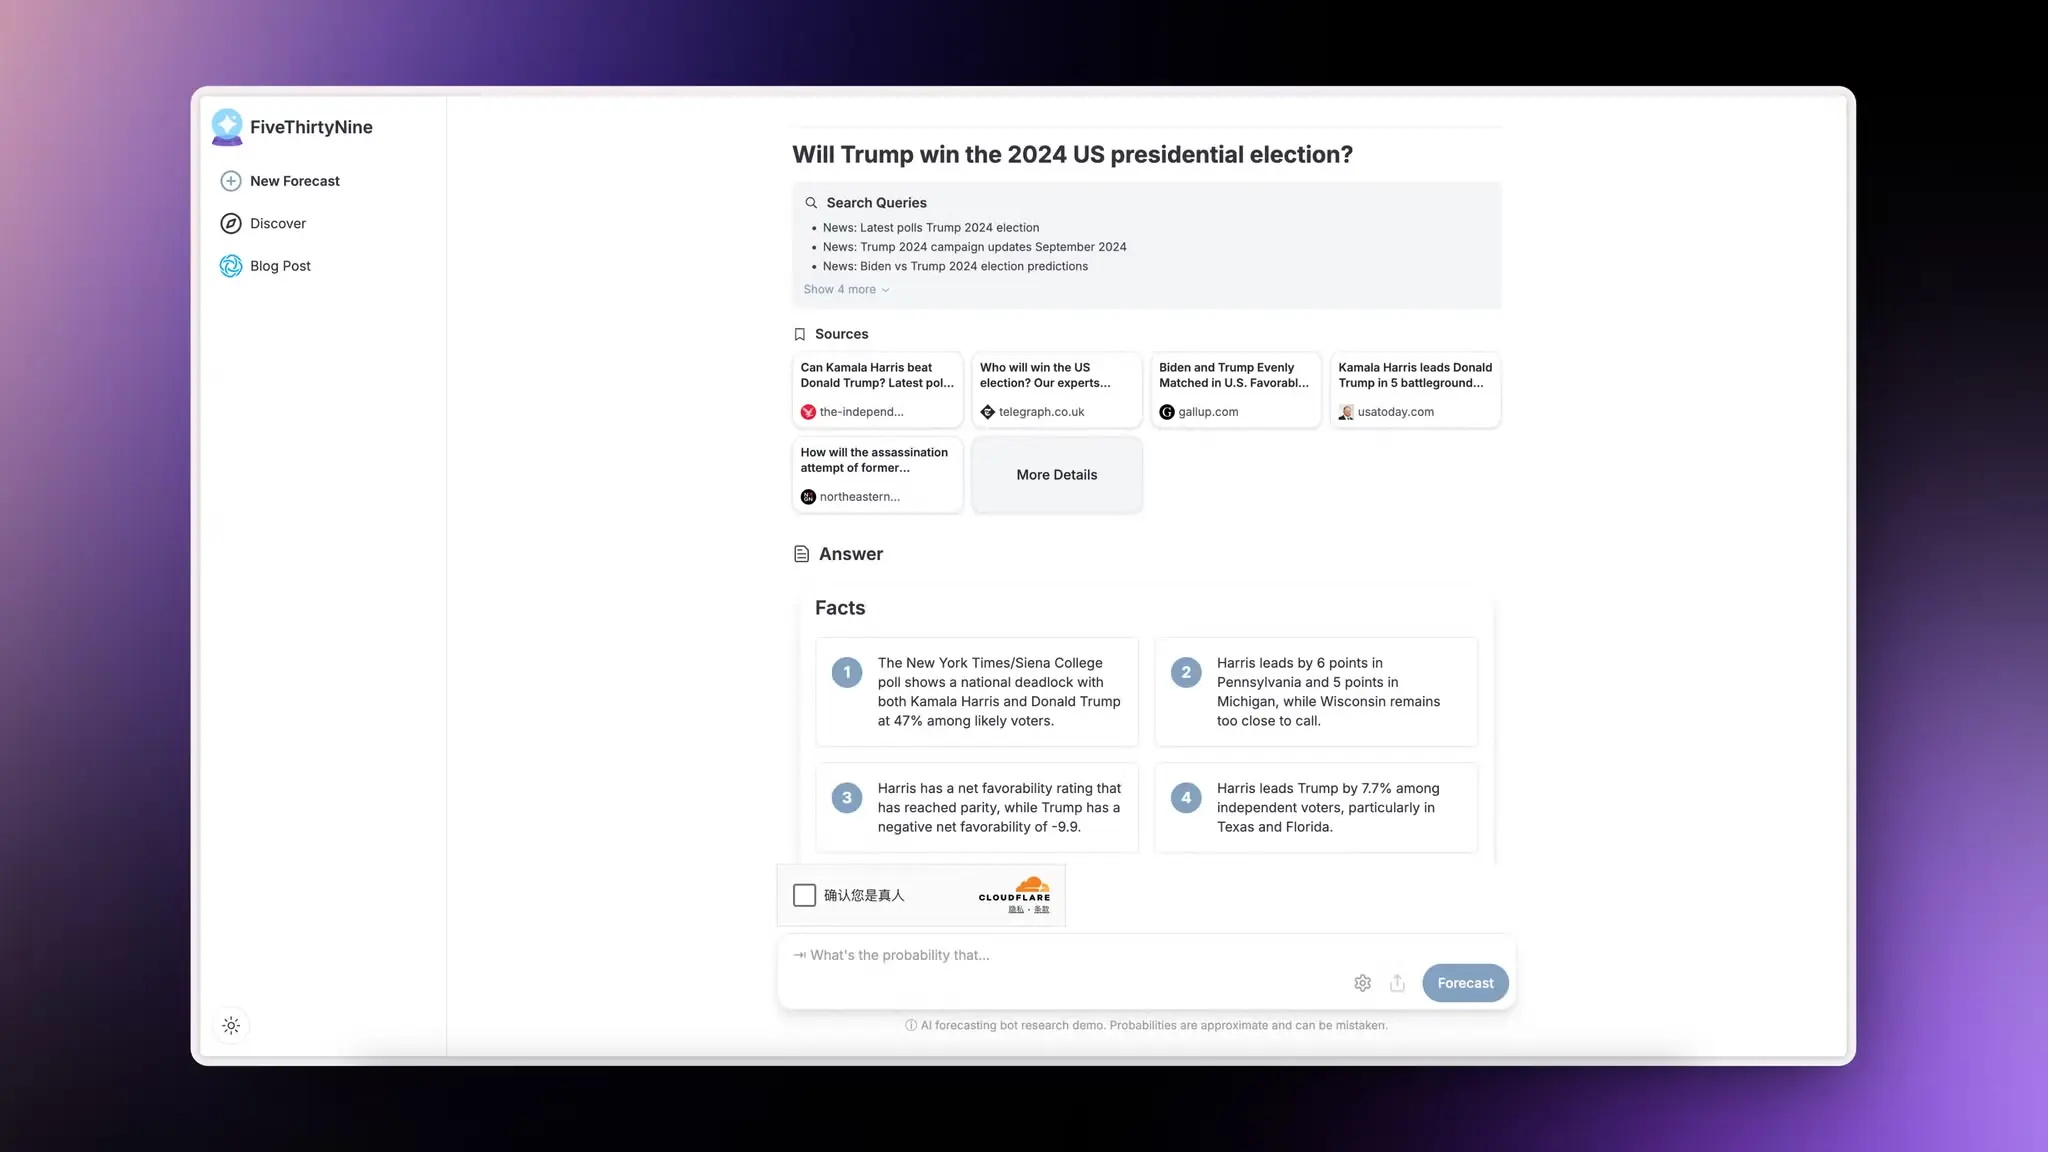Click the Answer document icon
The width and height of the screenshot is (2048, 1152).
point(799,553)
